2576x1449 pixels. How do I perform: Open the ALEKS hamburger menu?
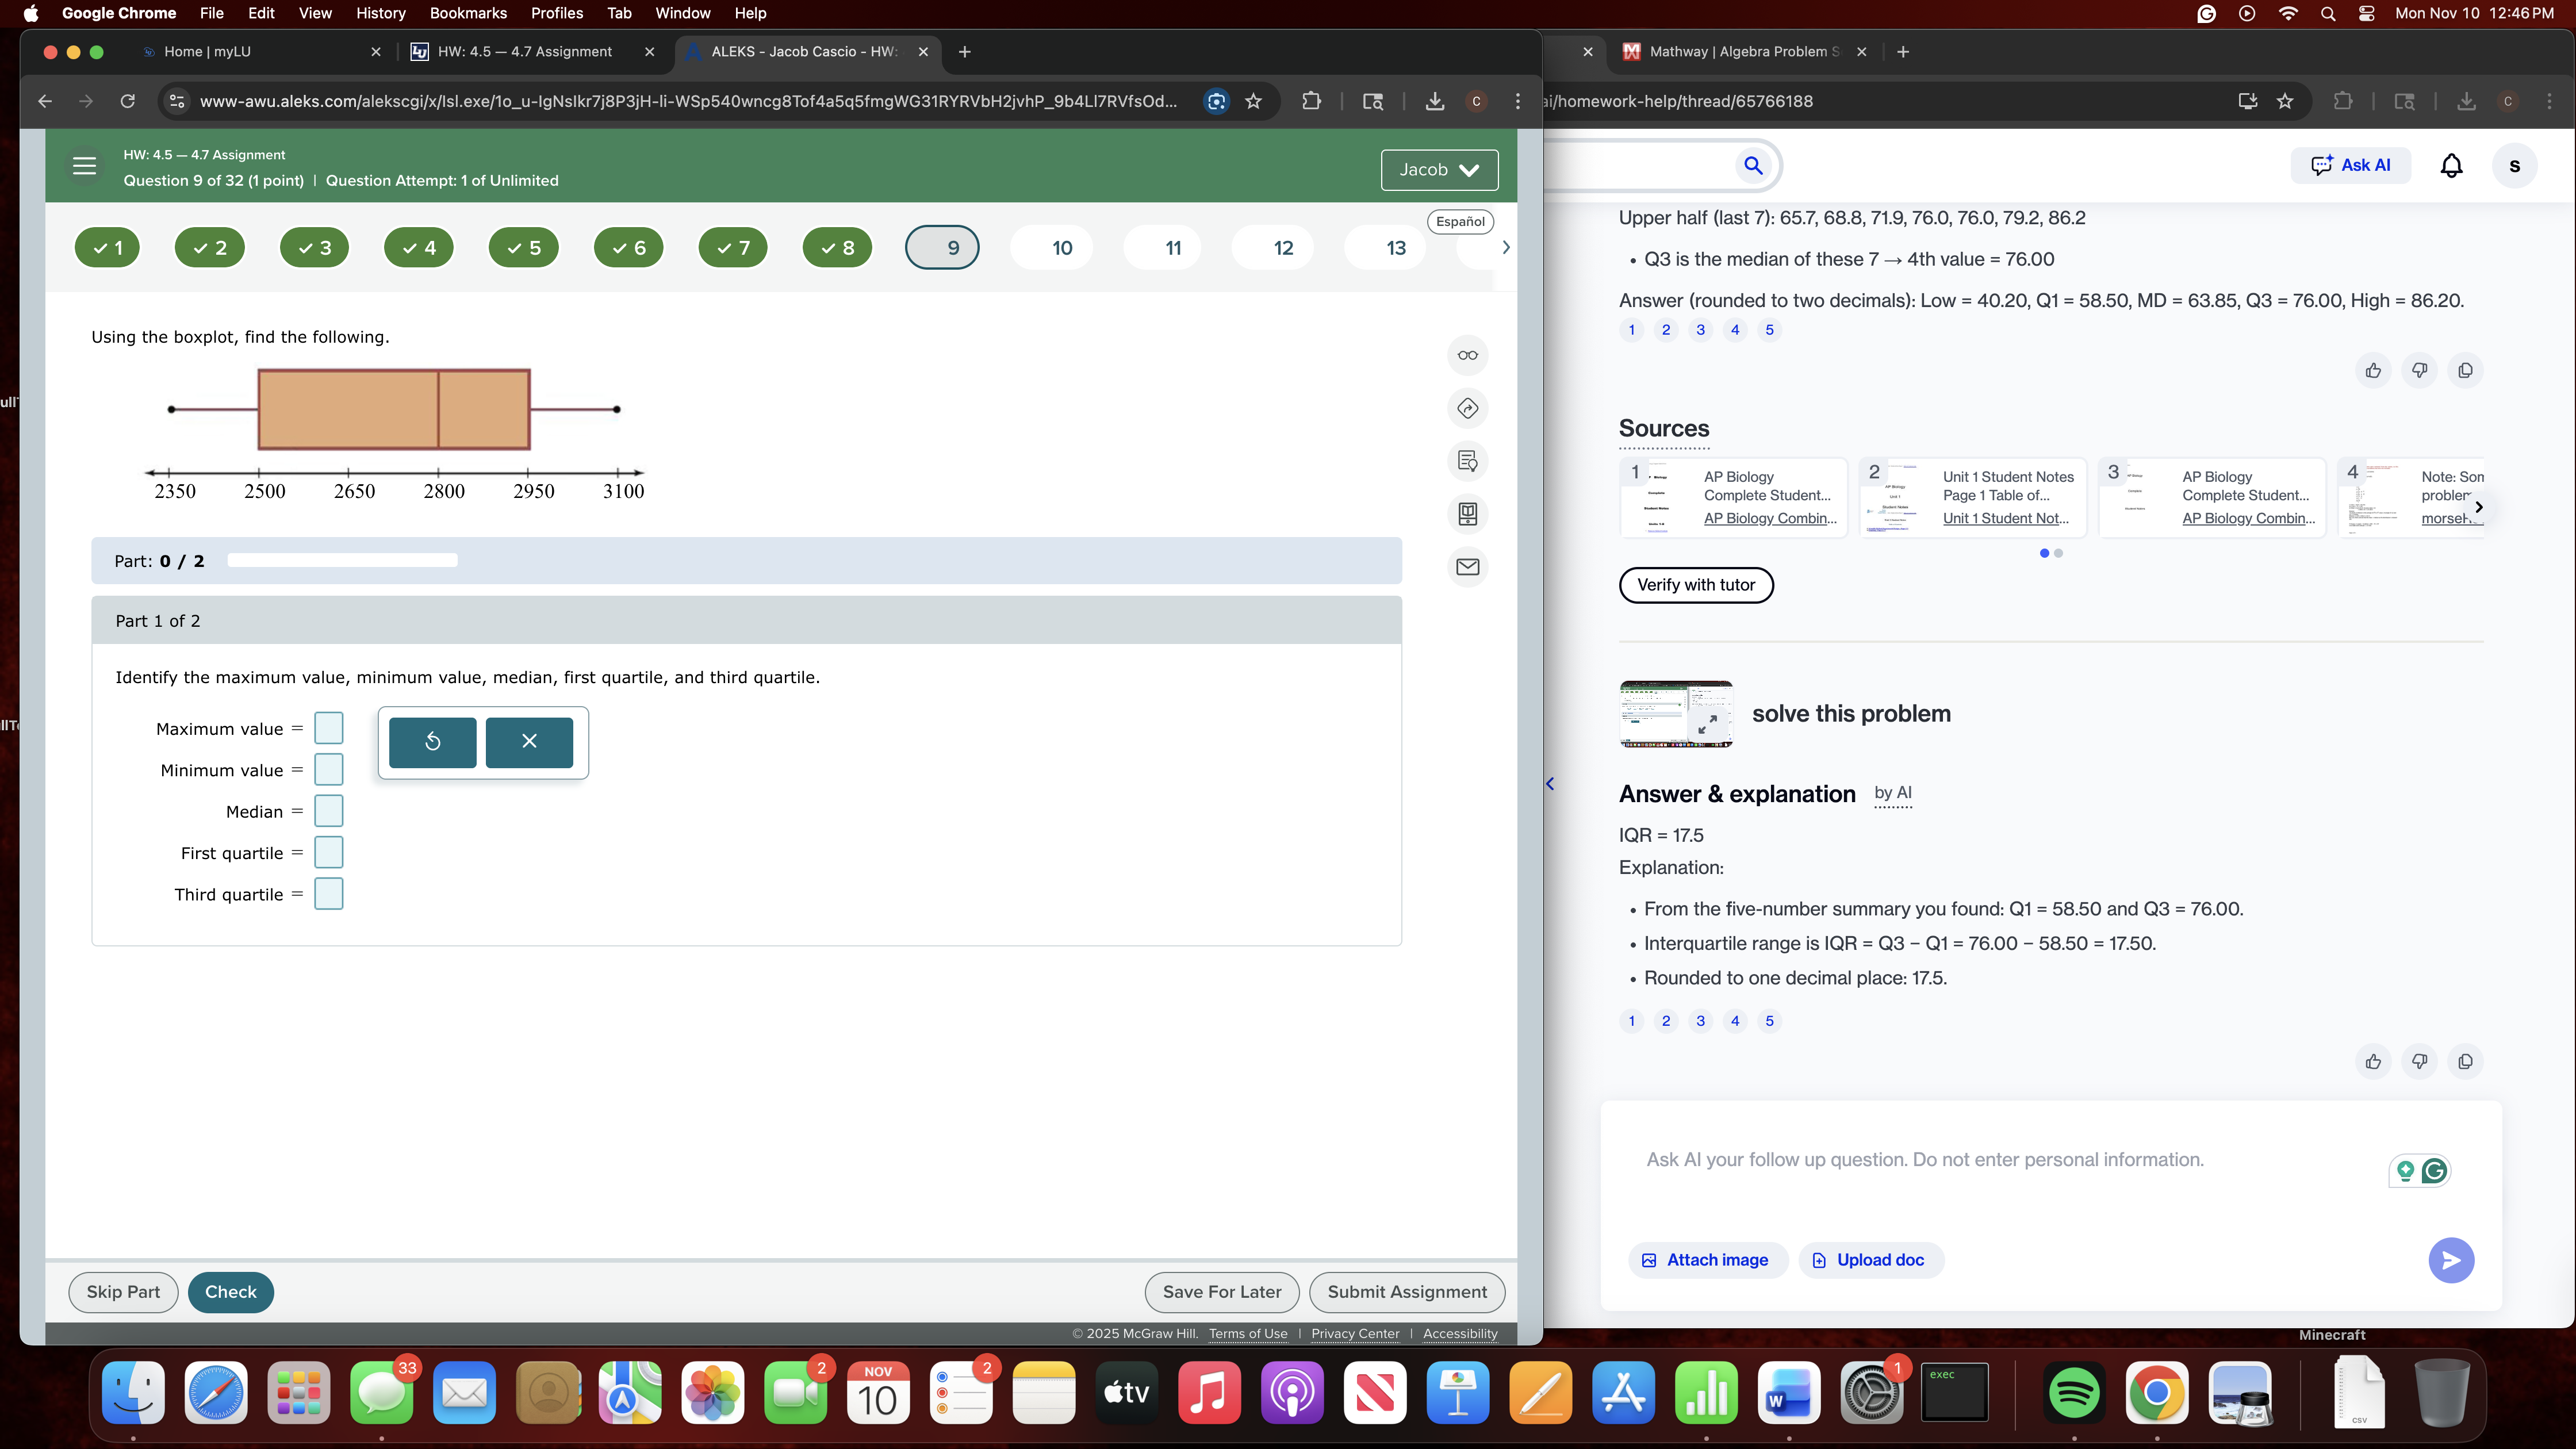coord(84,166)
